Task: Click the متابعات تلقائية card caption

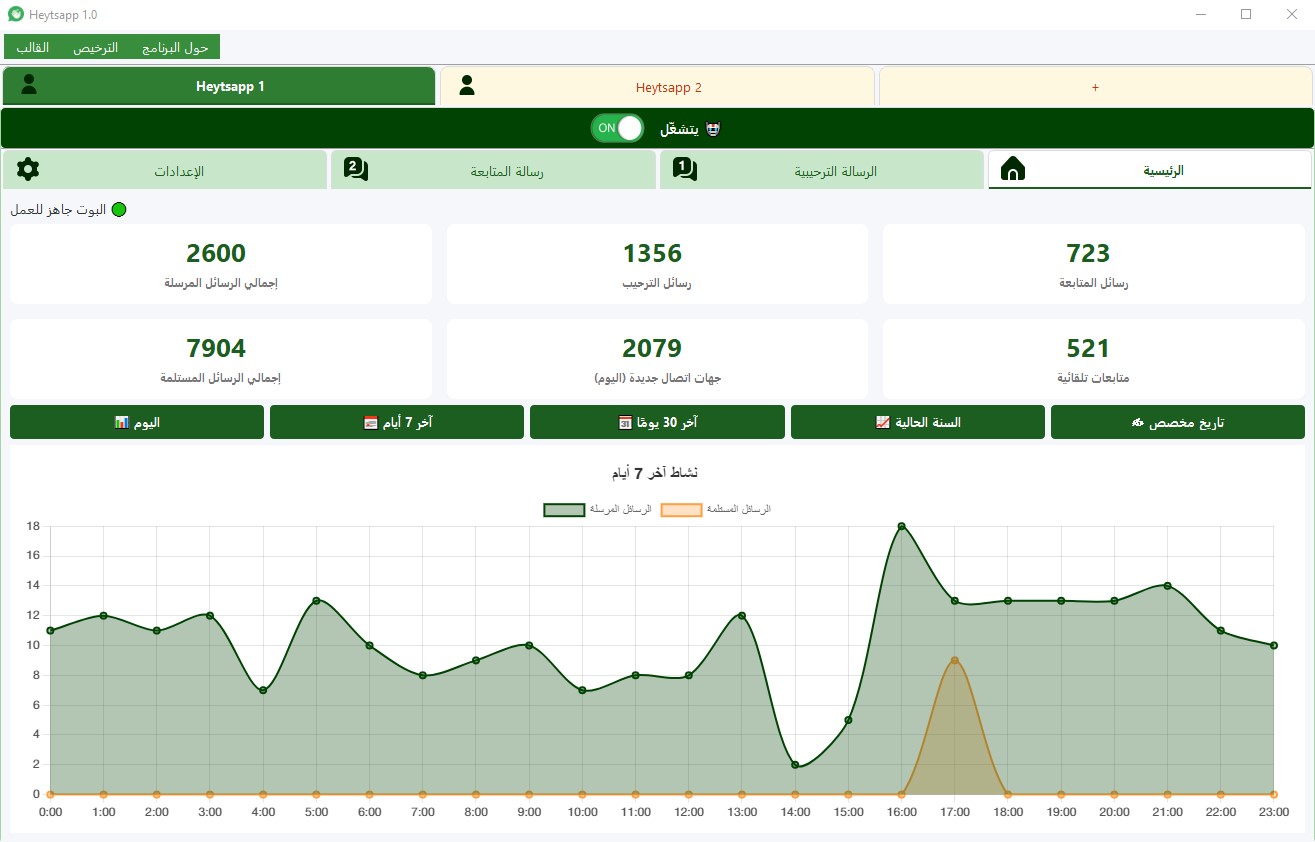Action: pos(1093,379)
